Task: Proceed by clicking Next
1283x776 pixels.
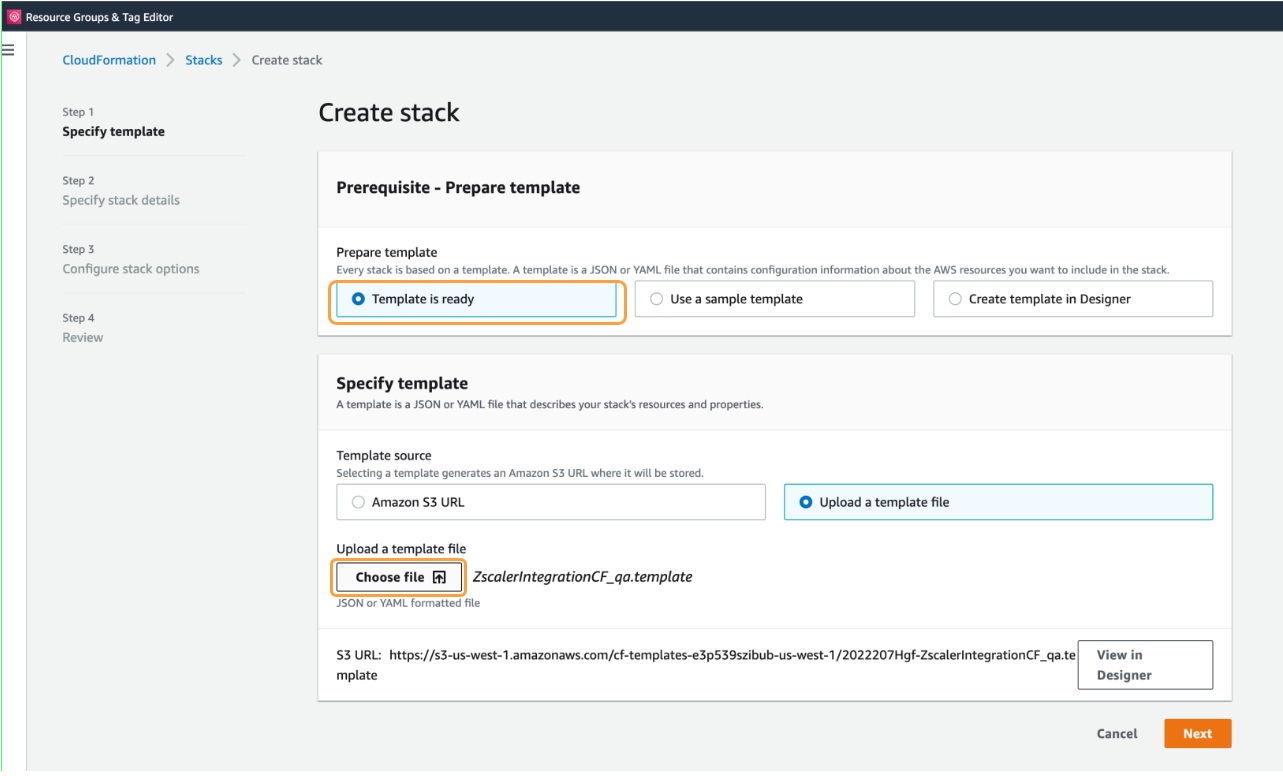Action: click(1197, 733)
